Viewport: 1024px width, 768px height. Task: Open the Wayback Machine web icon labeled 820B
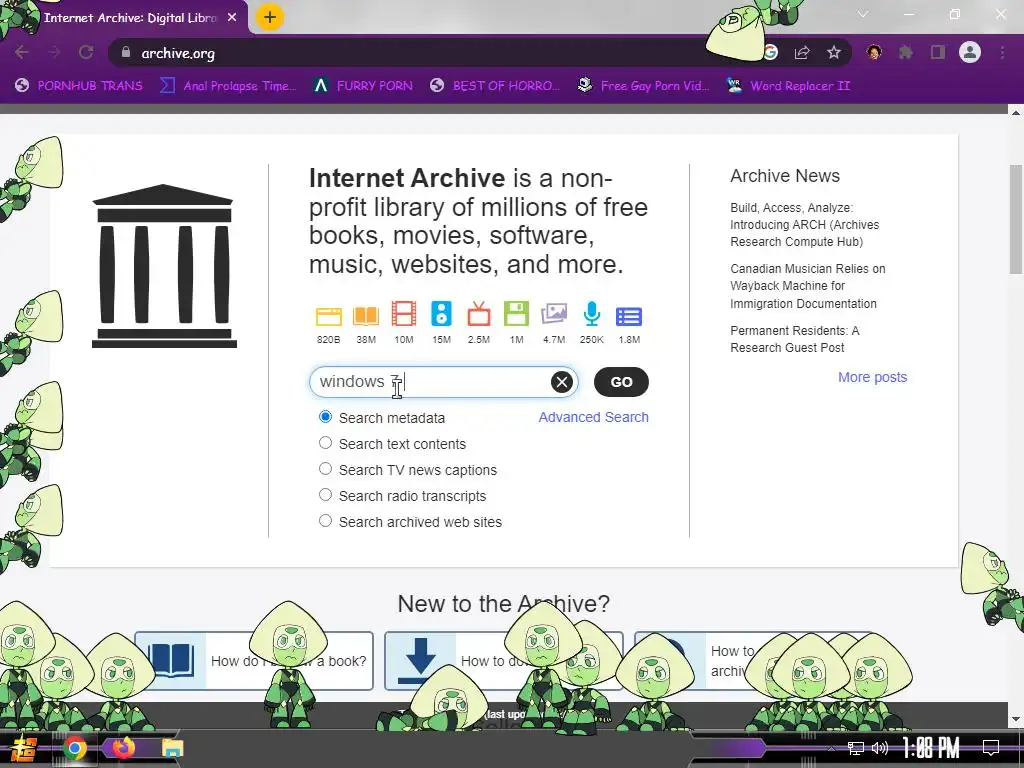point(328,317)
